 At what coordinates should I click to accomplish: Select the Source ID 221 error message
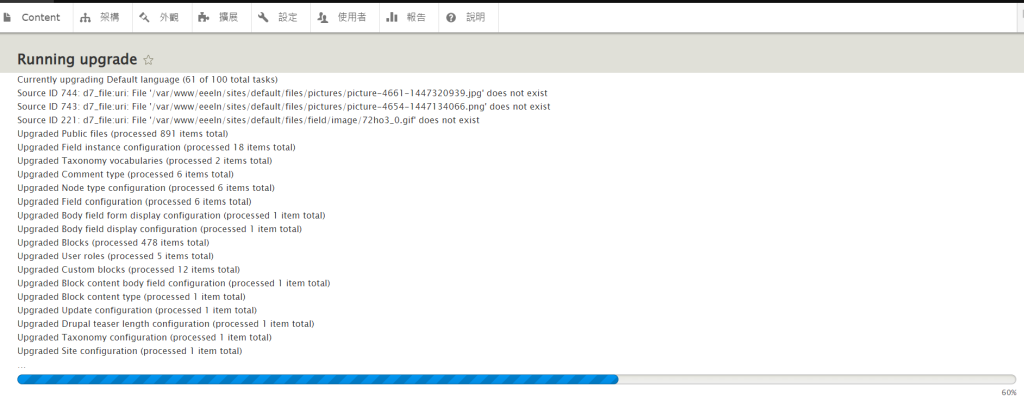pos(248,120)
